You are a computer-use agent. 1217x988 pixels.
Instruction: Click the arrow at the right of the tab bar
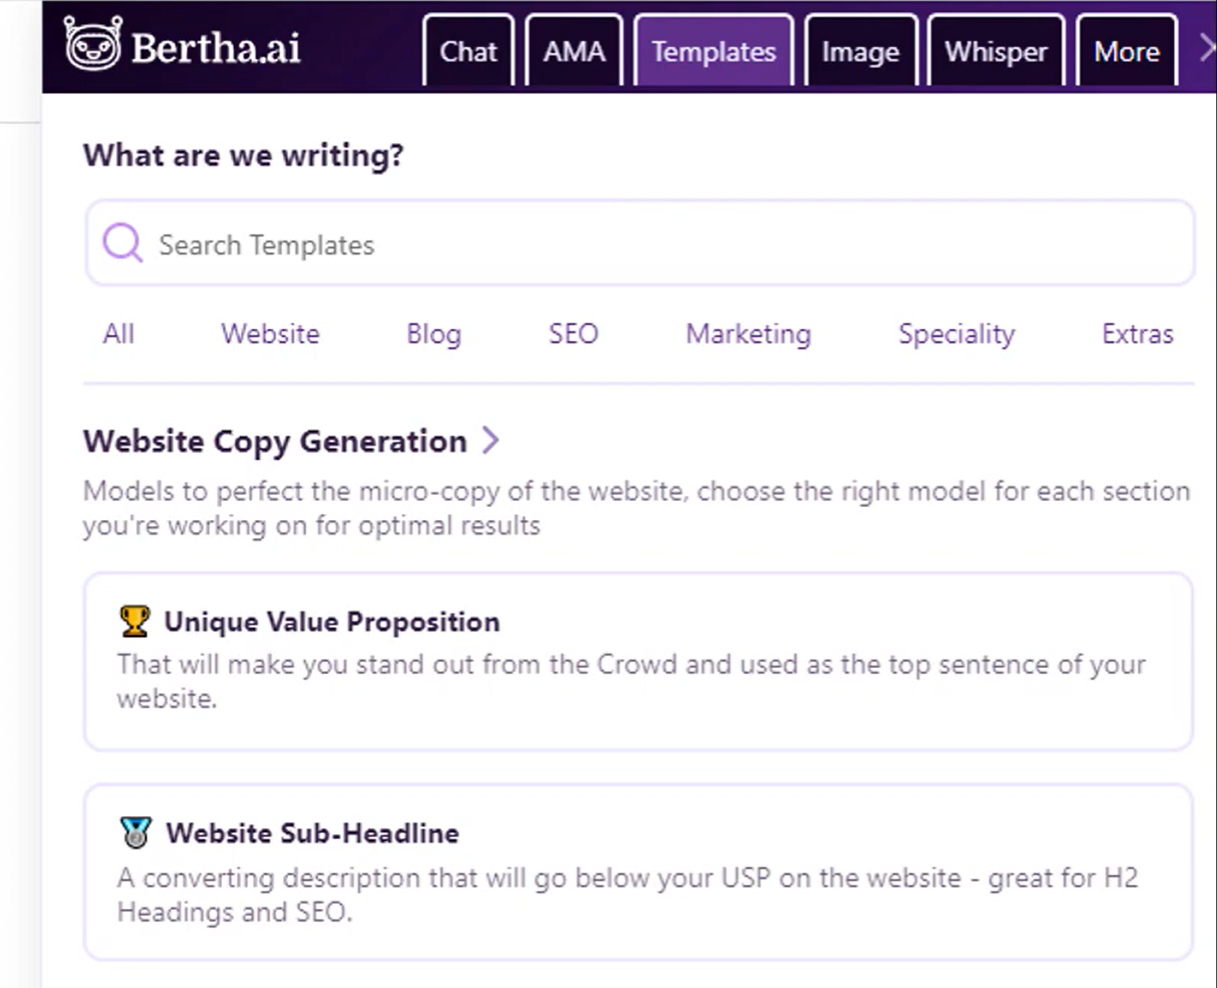click(x=1206, y=47)
